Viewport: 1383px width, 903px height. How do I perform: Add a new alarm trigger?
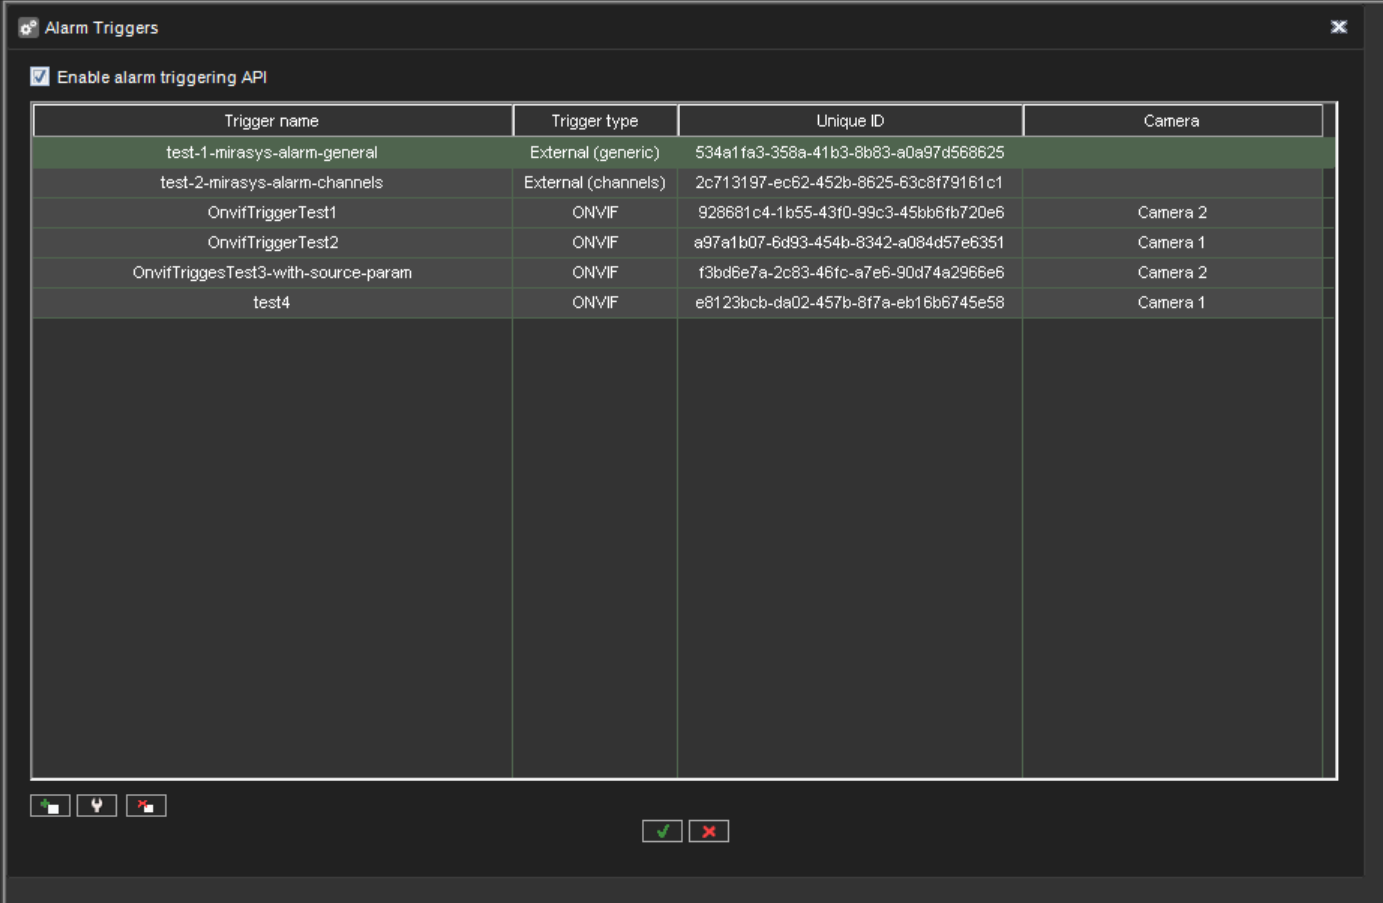pyautogui.click(x=50, y=805)
